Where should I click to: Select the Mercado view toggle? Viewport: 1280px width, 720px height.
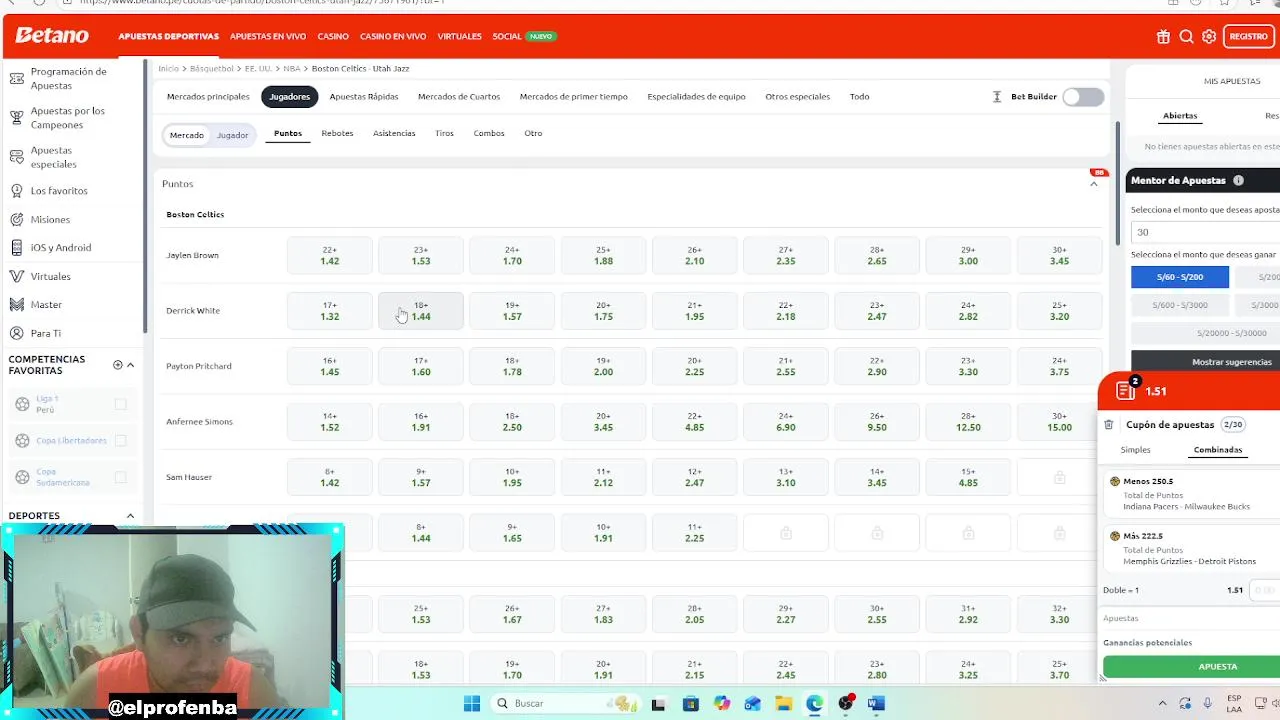point(187,135)
